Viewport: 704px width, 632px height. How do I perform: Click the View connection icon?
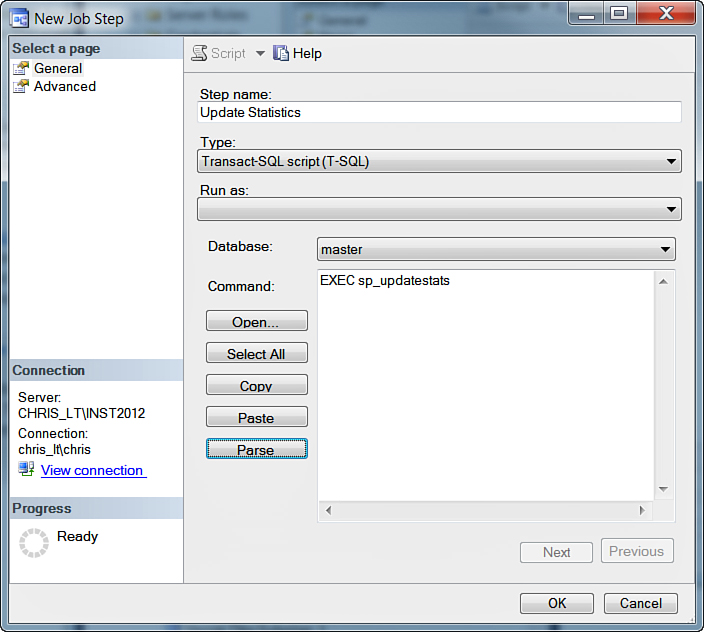click(26, 469)
